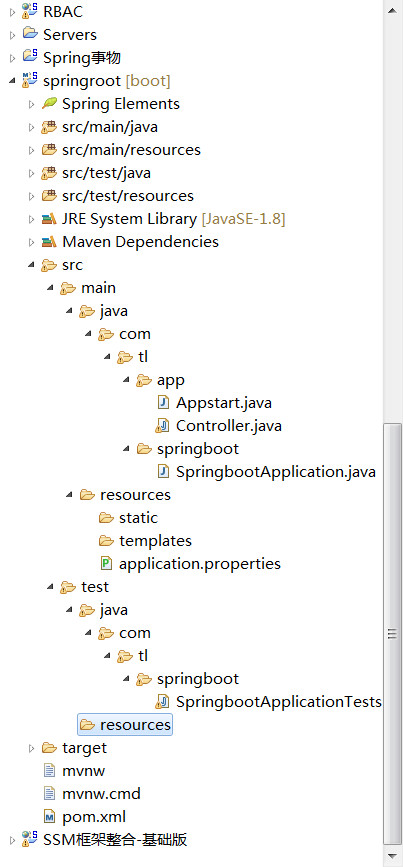Click the Spring Elements leaf icon
The width and height of the screenshot is (403, 867).
click(x=50, y=103)
